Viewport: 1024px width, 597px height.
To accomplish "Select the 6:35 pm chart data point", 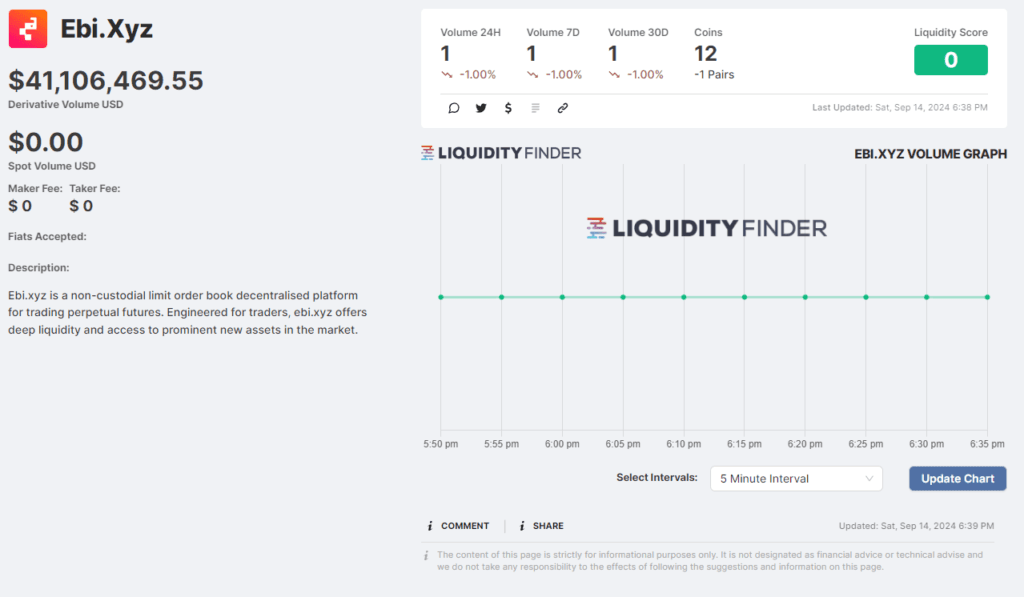I will coord(987,297).
